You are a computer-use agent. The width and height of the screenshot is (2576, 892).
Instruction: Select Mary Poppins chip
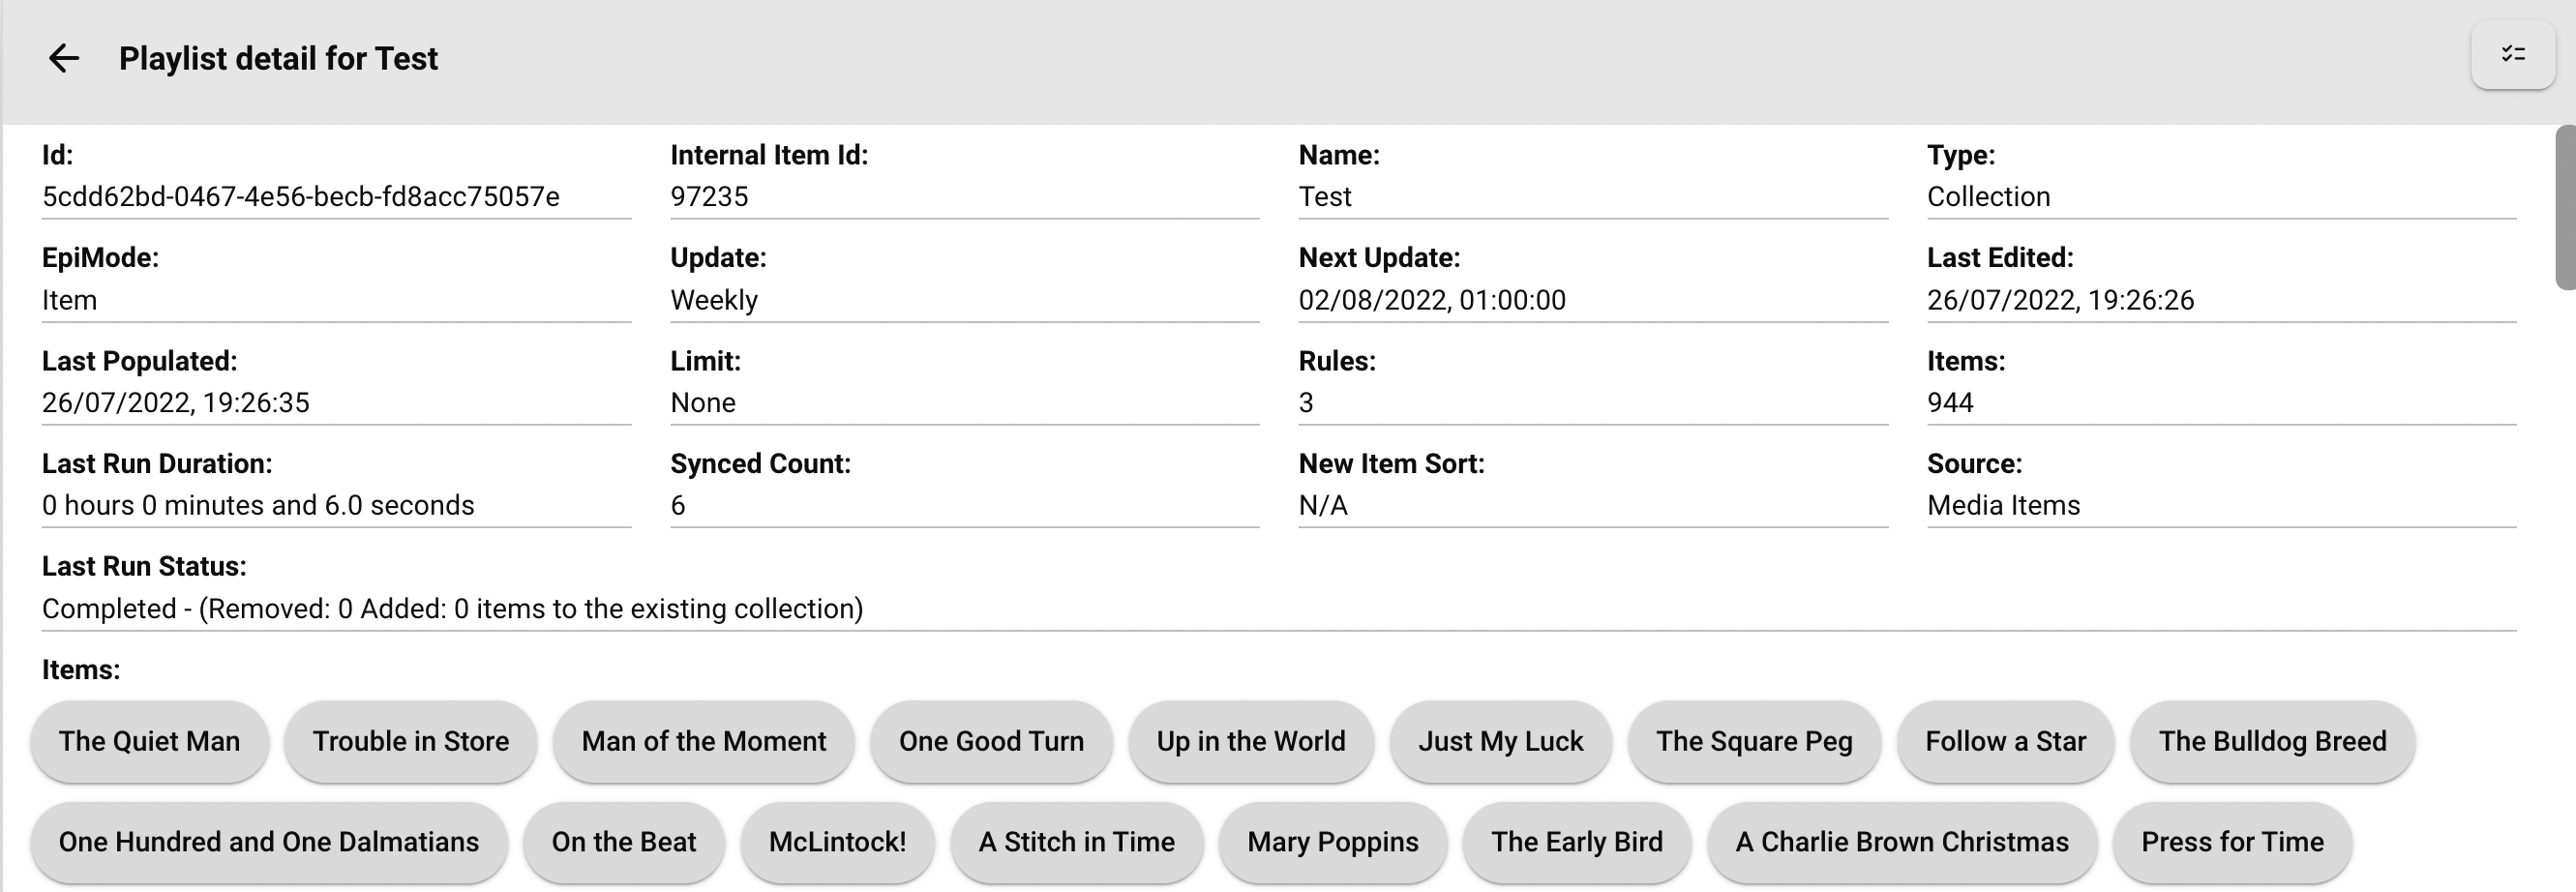point(1333,842)
